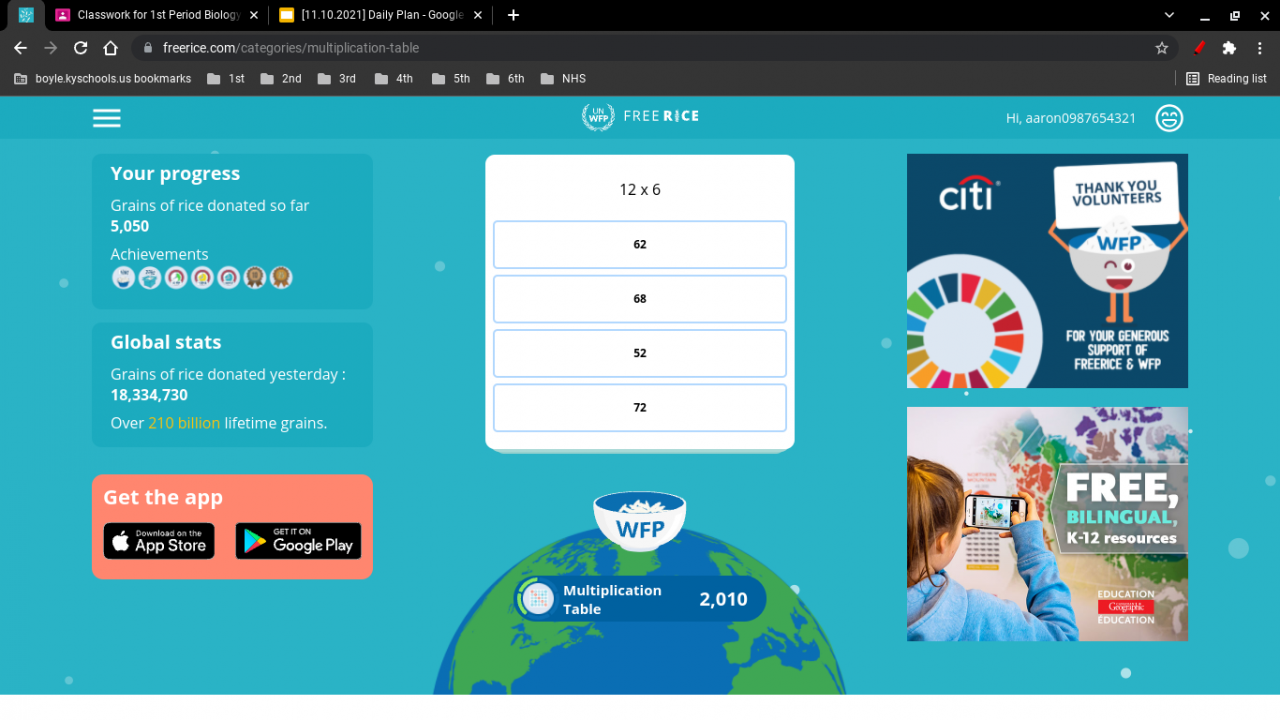Click the brown ribbon achievement badge
This screenshot has width=1280, height=720.
tap(255, 277)
